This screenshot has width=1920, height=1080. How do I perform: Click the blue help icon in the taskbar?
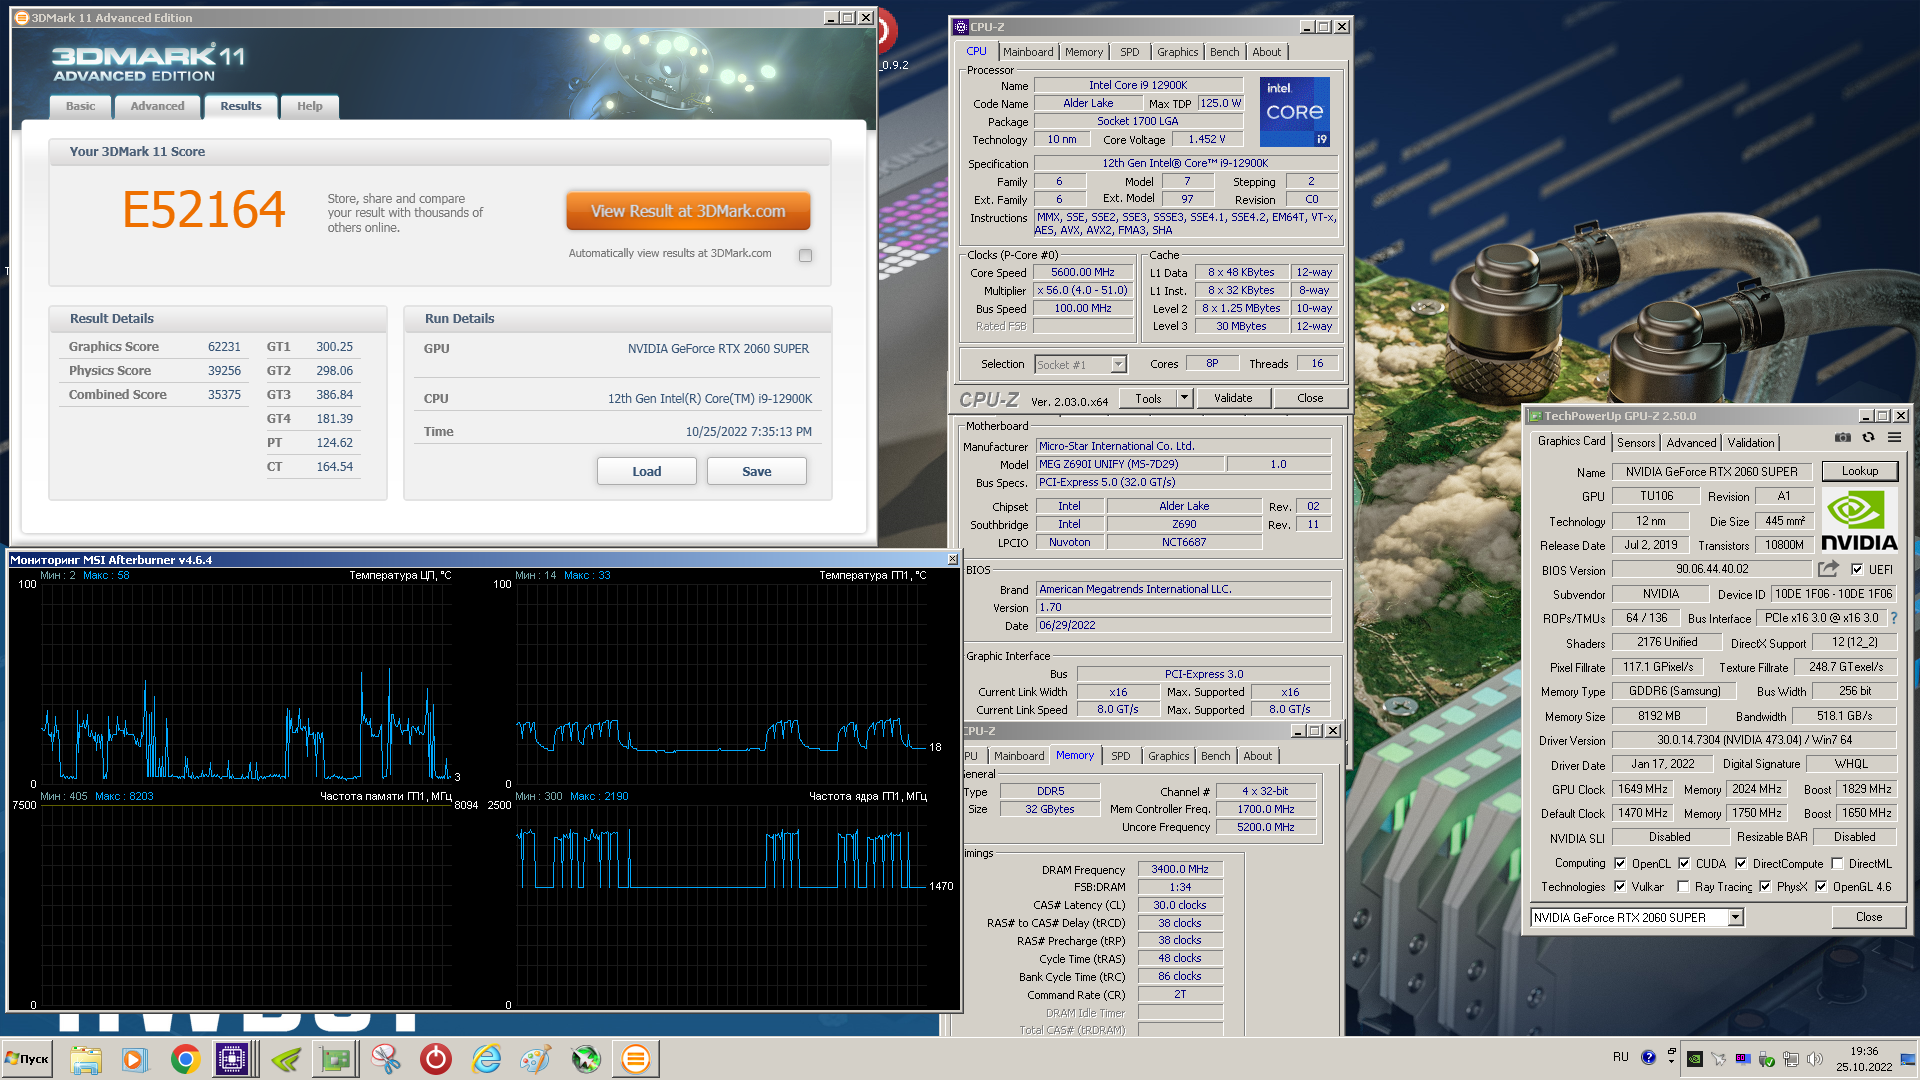[x=1648, y=1057]
